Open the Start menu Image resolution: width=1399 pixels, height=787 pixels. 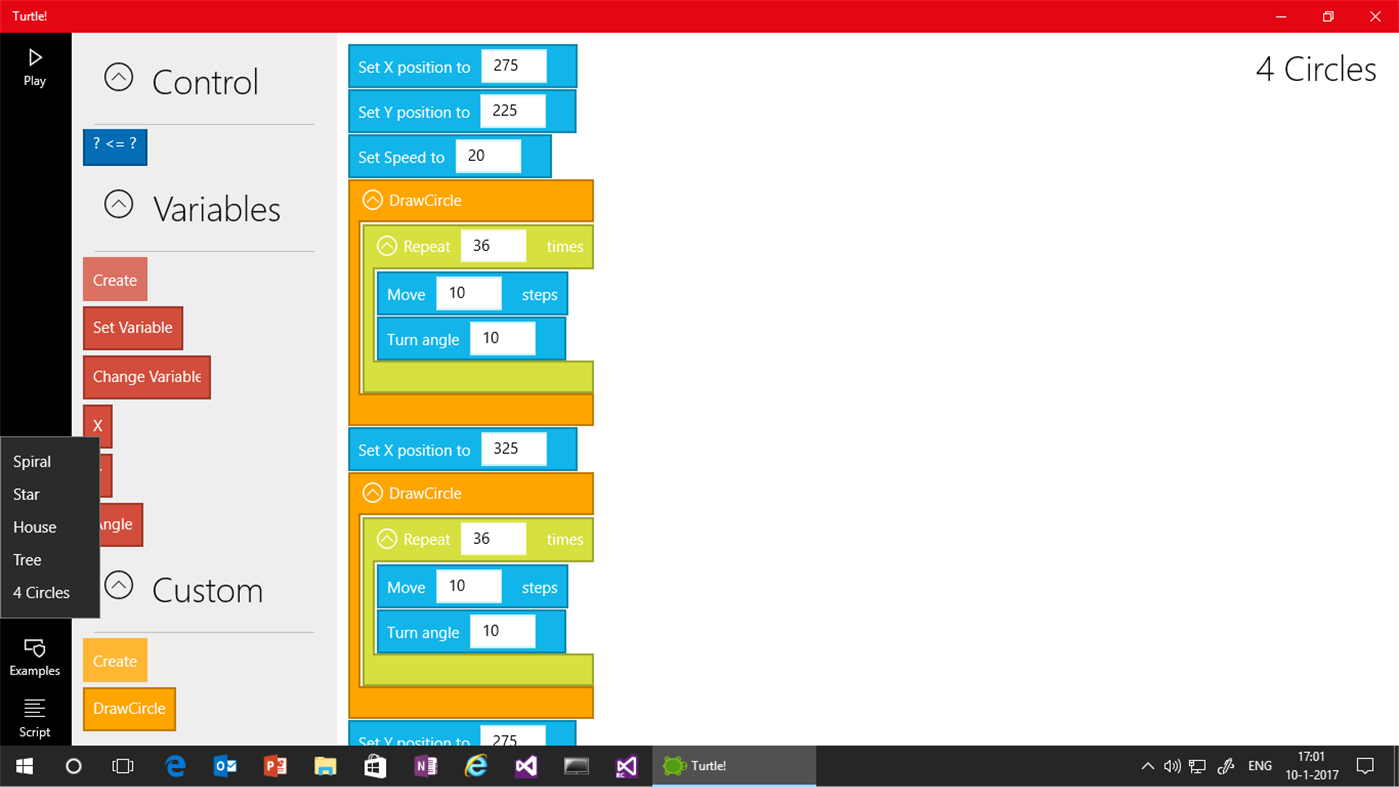[24, 765]
